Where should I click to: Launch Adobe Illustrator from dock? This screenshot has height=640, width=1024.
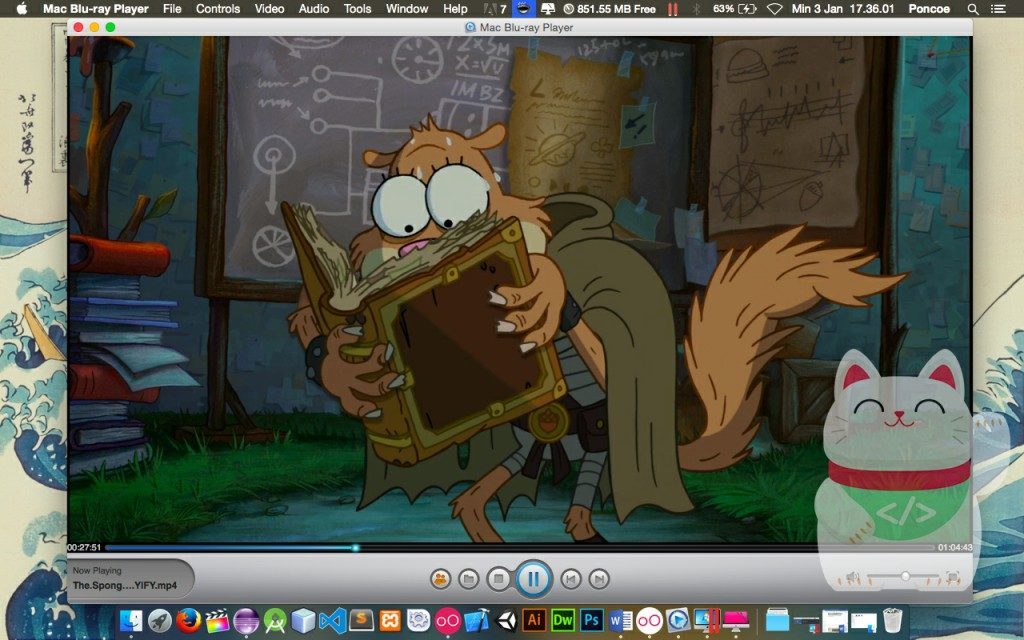(534, 620)
